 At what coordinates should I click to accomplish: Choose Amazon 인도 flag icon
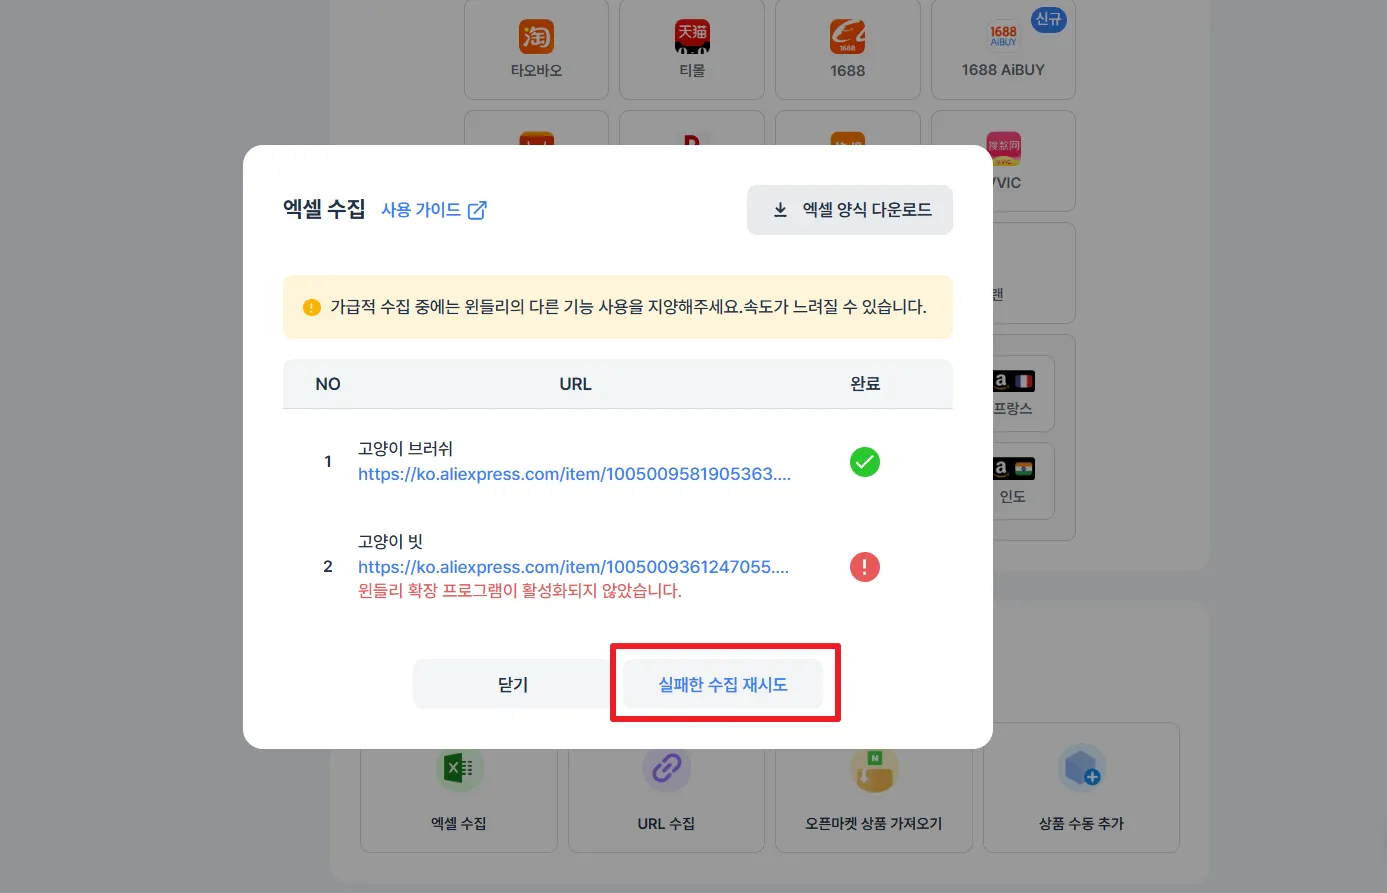[1013, 469]
